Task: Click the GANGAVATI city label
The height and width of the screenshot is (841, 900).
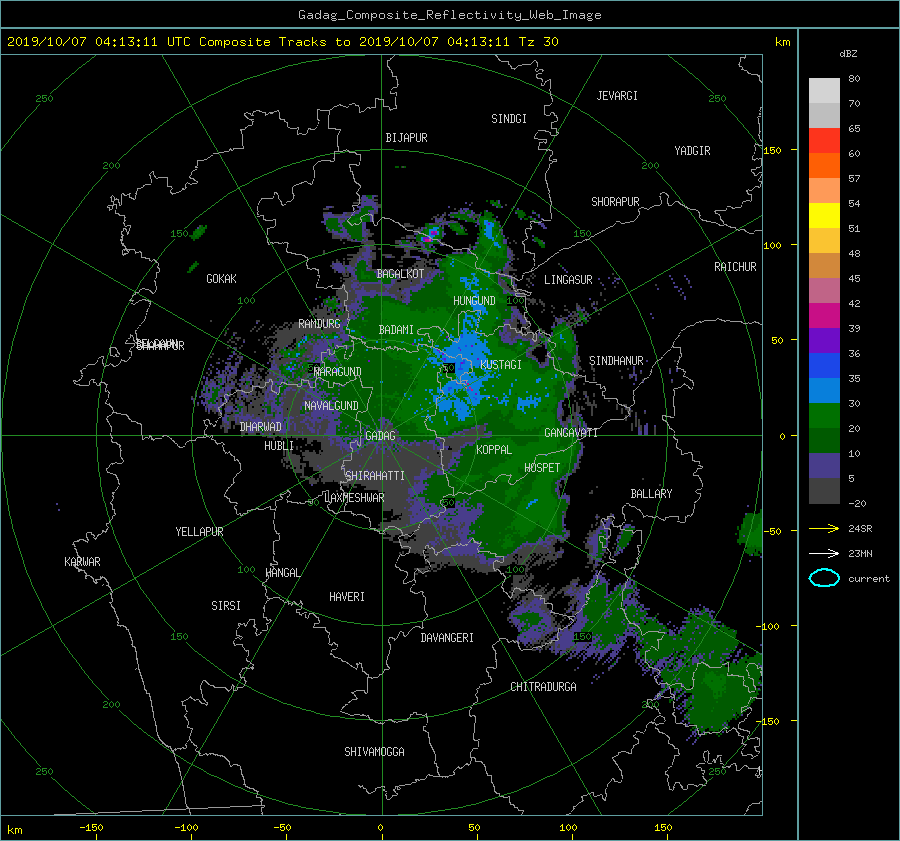Action: (571, 433)
